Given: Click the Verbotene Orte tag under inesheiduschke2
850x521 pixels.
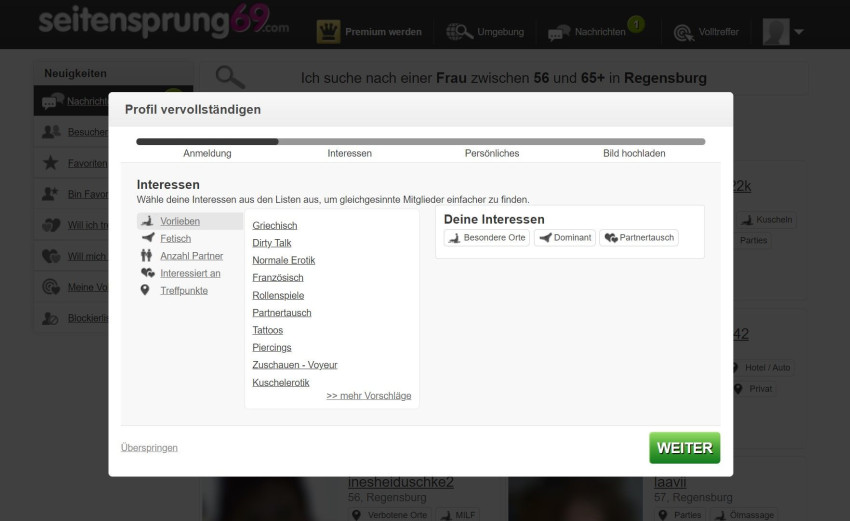Looking at the screenshot, I should click(x=390, y=514).
